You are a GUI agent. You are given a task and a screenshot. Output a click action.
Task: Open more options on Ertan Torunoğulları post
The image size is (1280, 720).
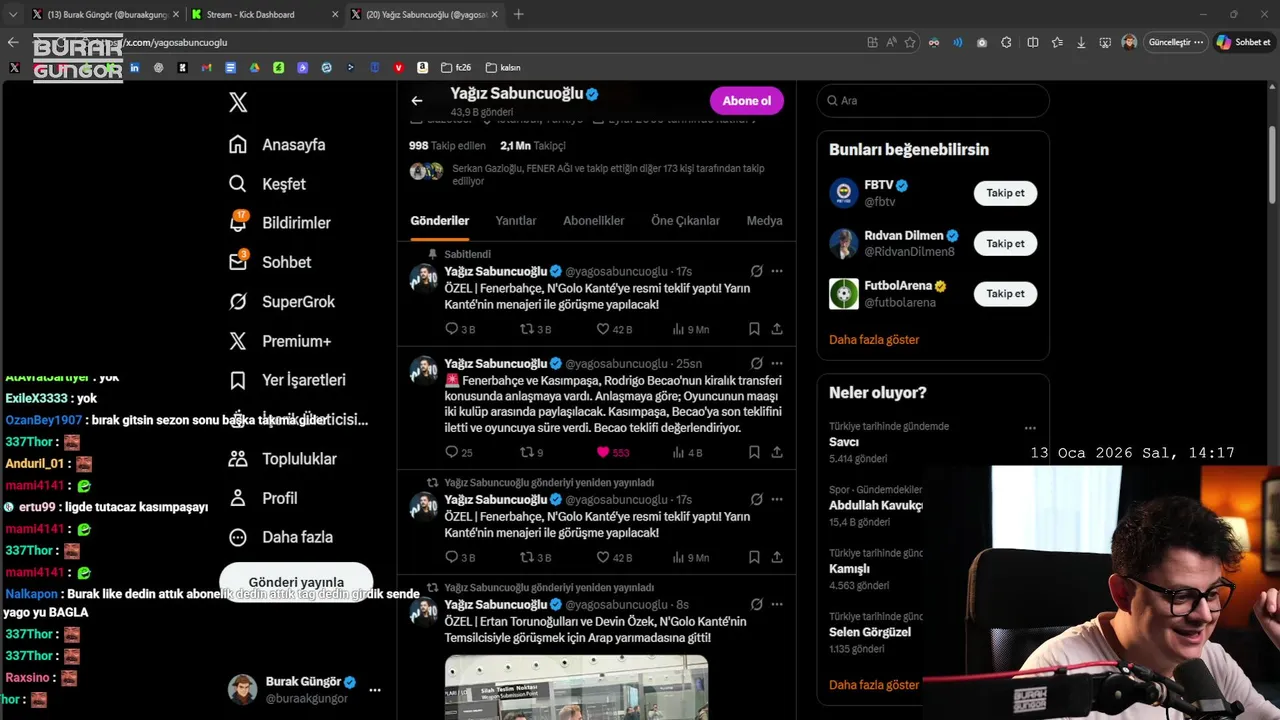[777, 604]
